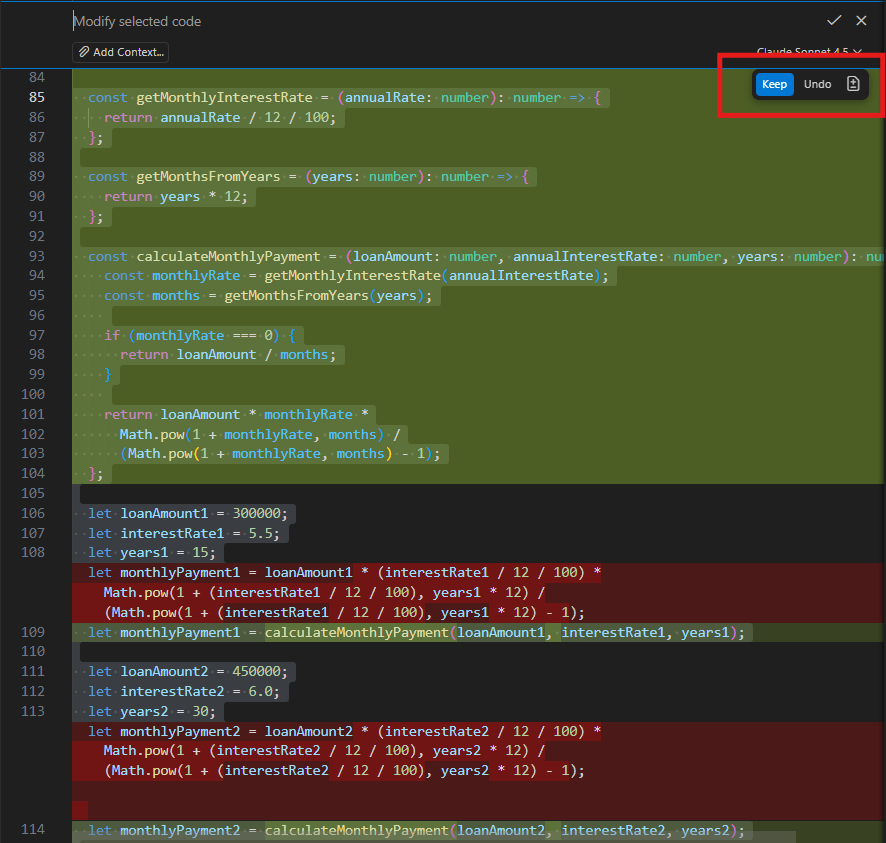Click 'let interestRate1 = 5.5;' line

[184, 533]
